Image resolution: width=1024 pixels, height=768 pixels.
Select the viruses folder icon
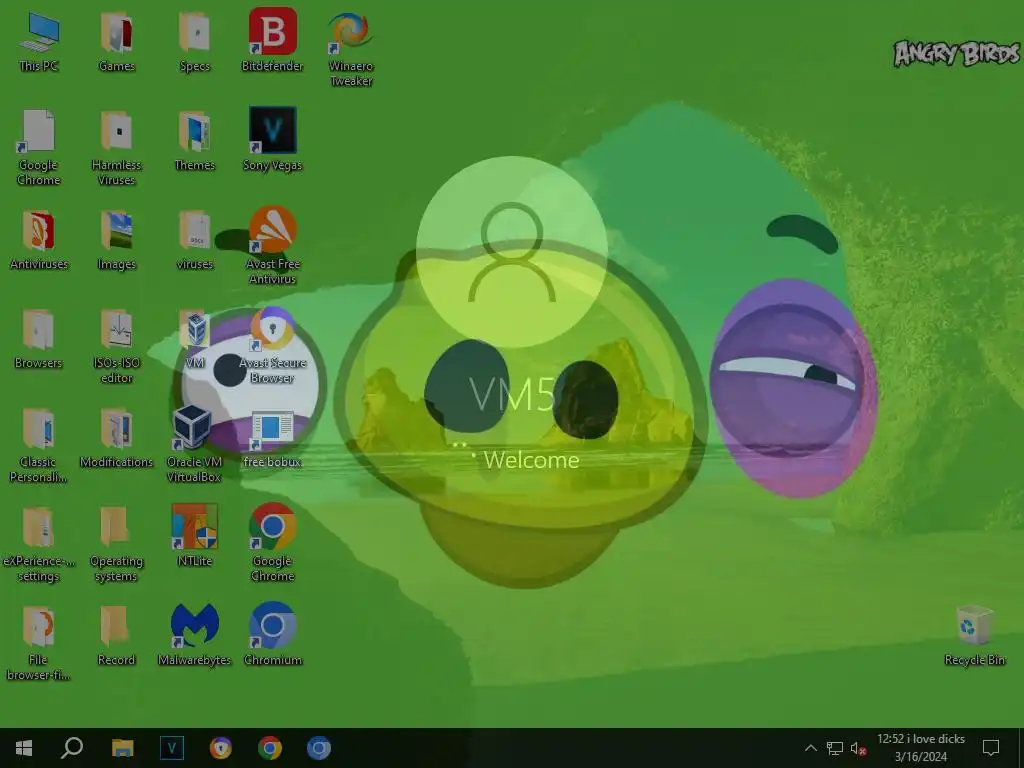pyautogui.click(x=195, y=240)
